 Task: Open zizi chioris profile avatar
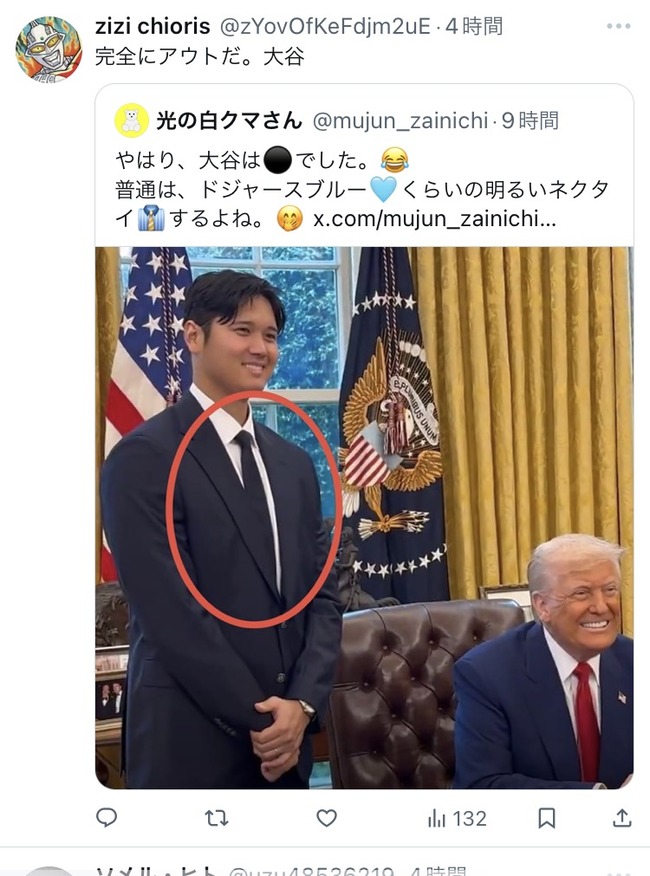coord(49,49)
